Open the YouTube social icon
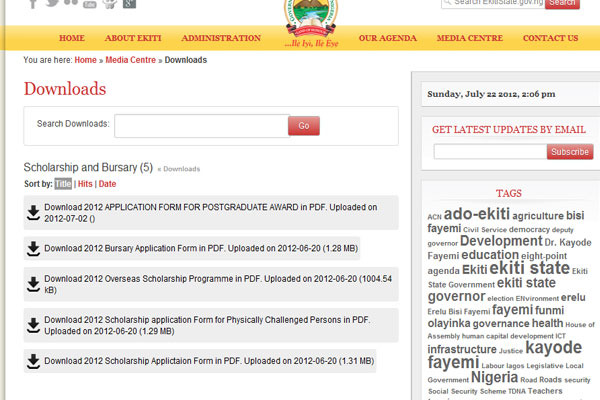Screen dimensions: 600x400 pos(90,4)
